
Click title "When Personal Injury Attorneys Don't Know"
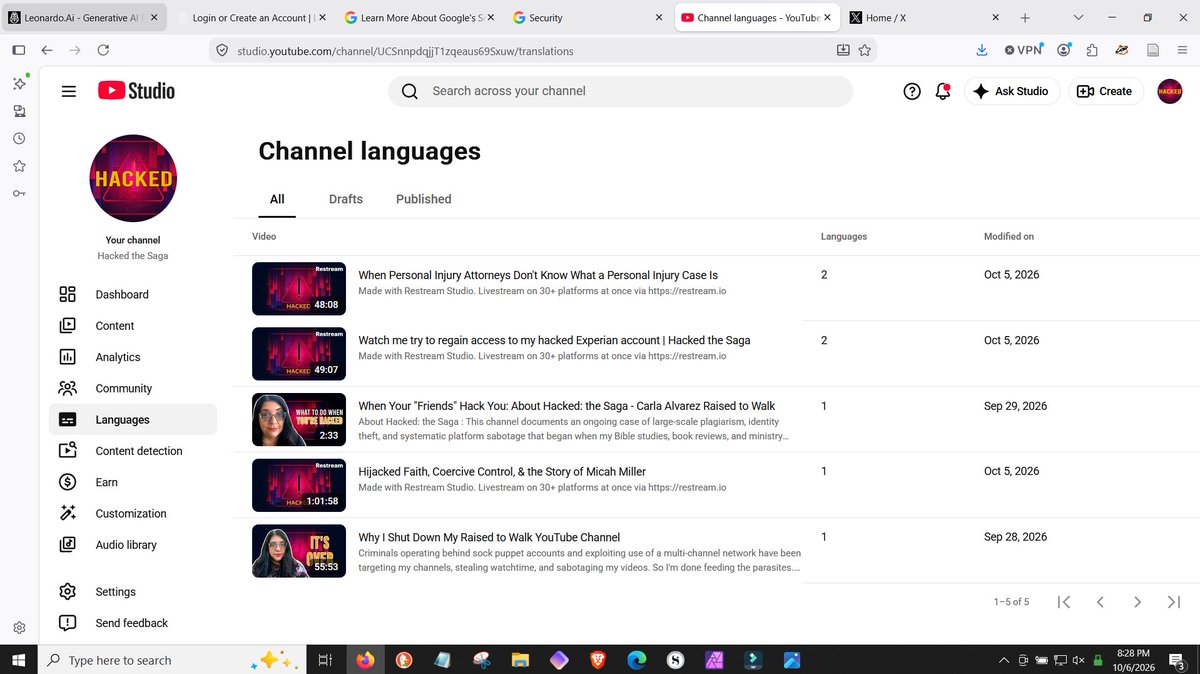[x=538, y=275]
